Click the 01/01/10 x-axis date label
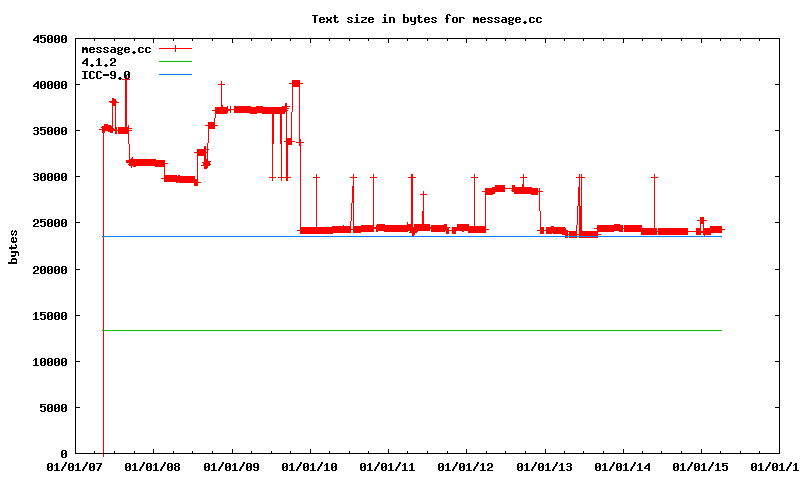 point(310,467)
